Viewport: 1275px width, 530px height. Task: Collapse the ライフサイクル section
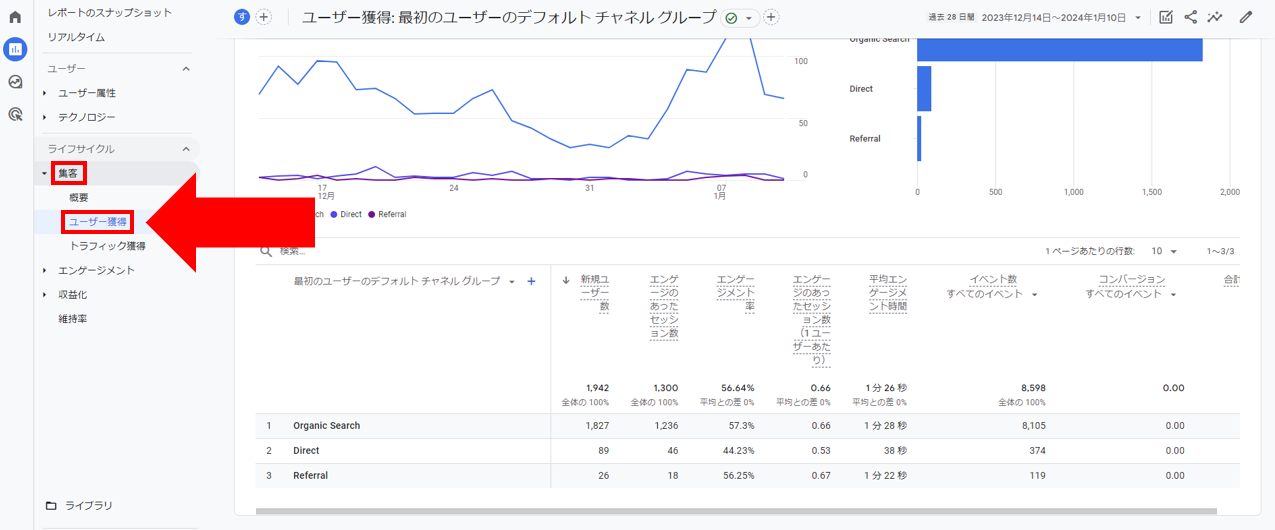(185, 148)
